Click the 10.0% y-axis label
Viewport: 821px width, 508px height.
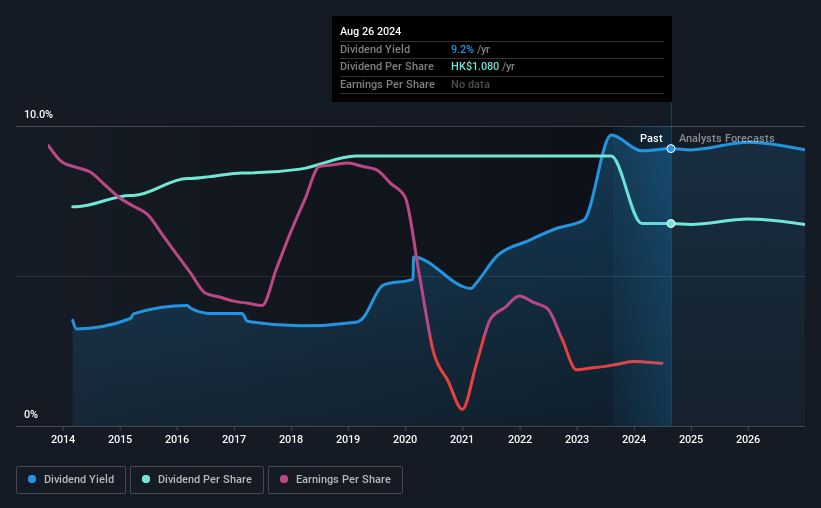coord(39,115)
